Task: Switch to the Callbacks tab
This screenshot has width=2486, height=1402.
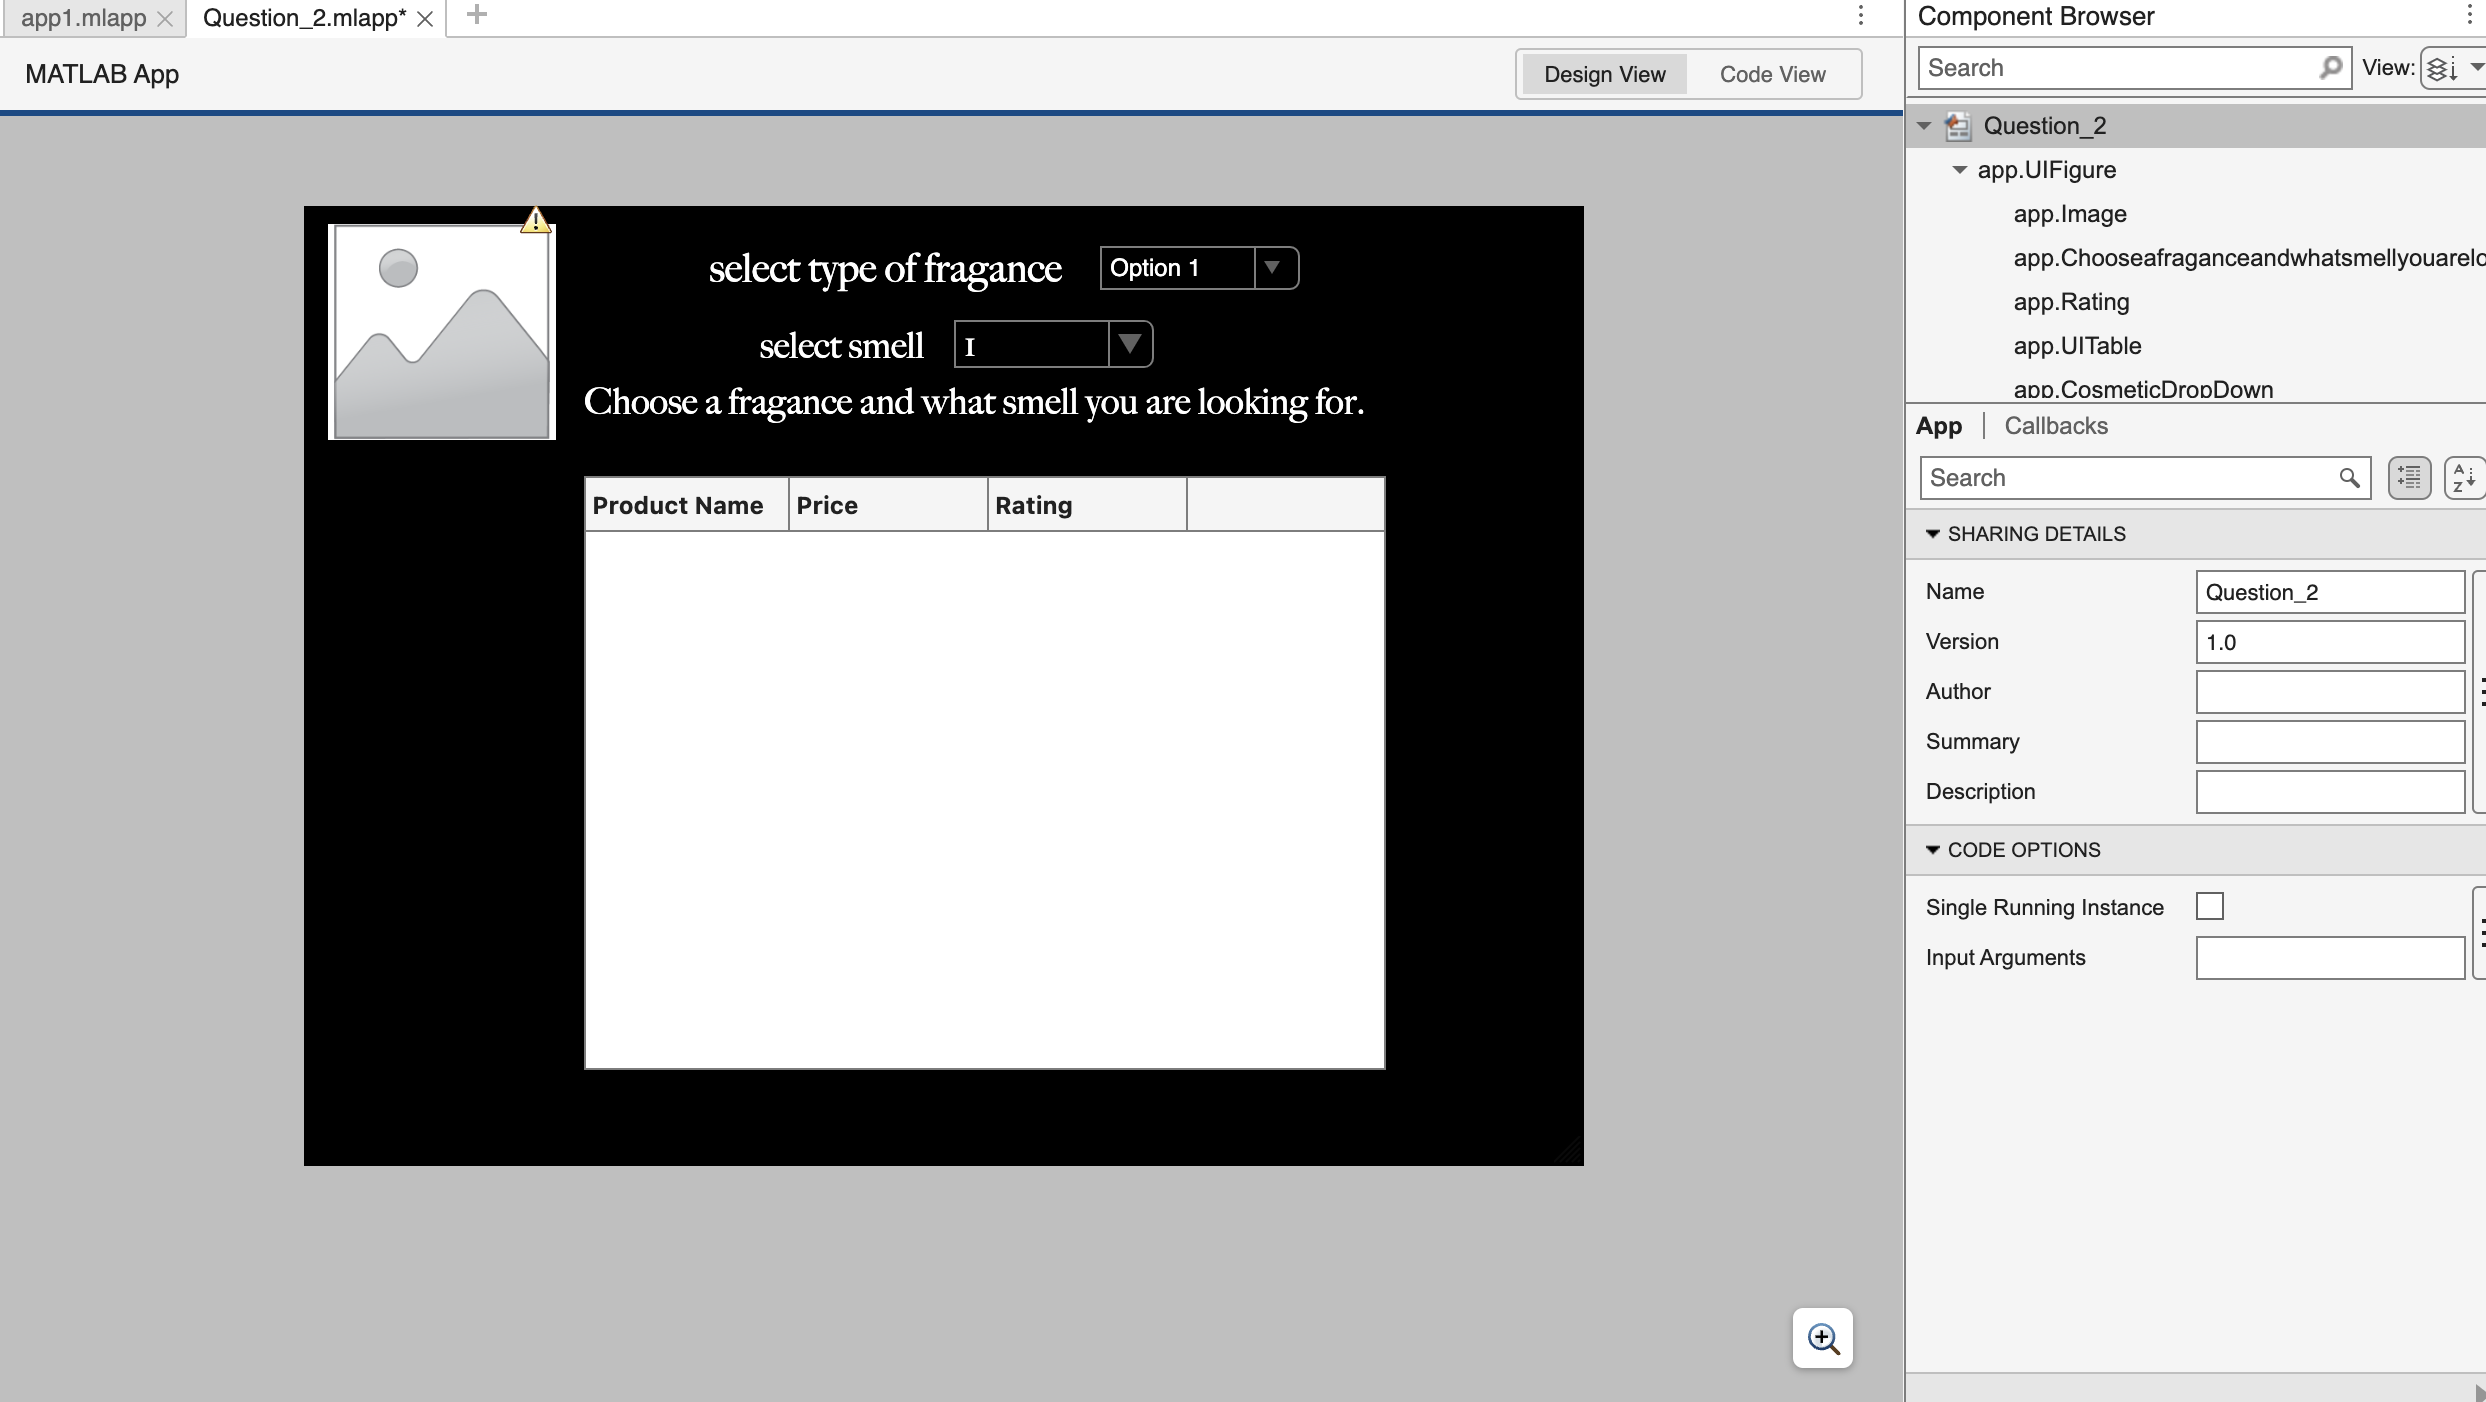Action: 2055,425
